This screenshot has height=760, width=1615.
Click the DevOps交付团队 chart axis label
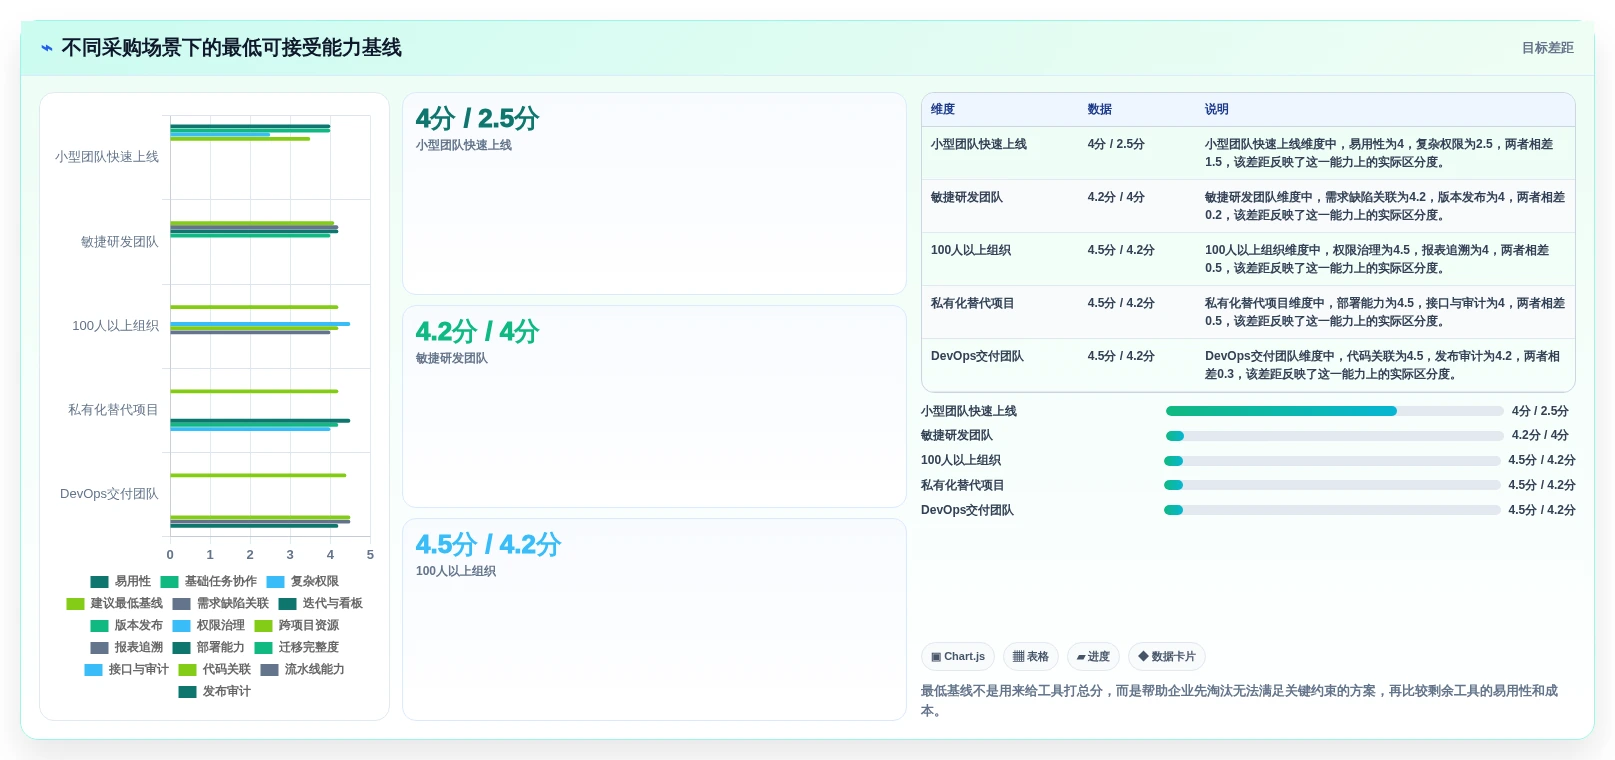(x=109, y=494)
